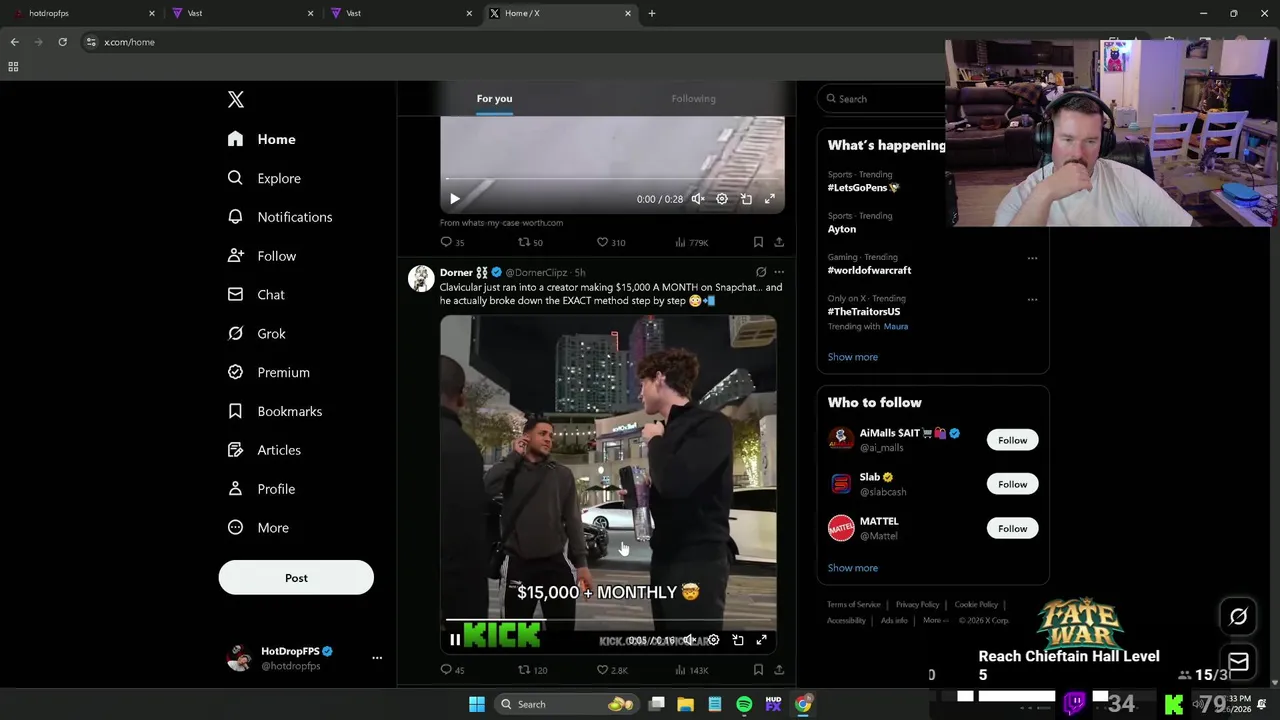Screen dimensions: 1280x720
Task: Open Bookmarks in the sidebar
Action: pyautogui.click(x=275, y=411)
